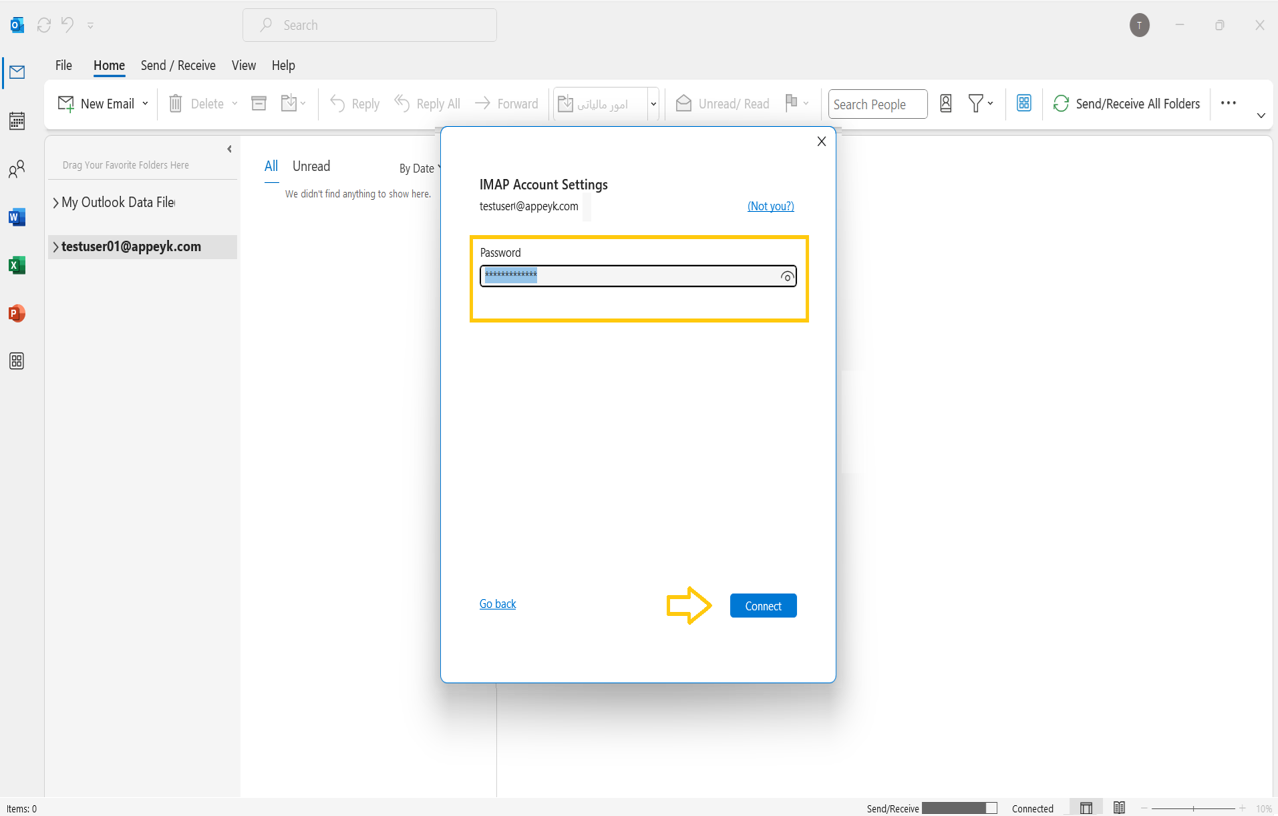1278x816 pixels.
Task: Click the New Email button
Action: [96, 104]
